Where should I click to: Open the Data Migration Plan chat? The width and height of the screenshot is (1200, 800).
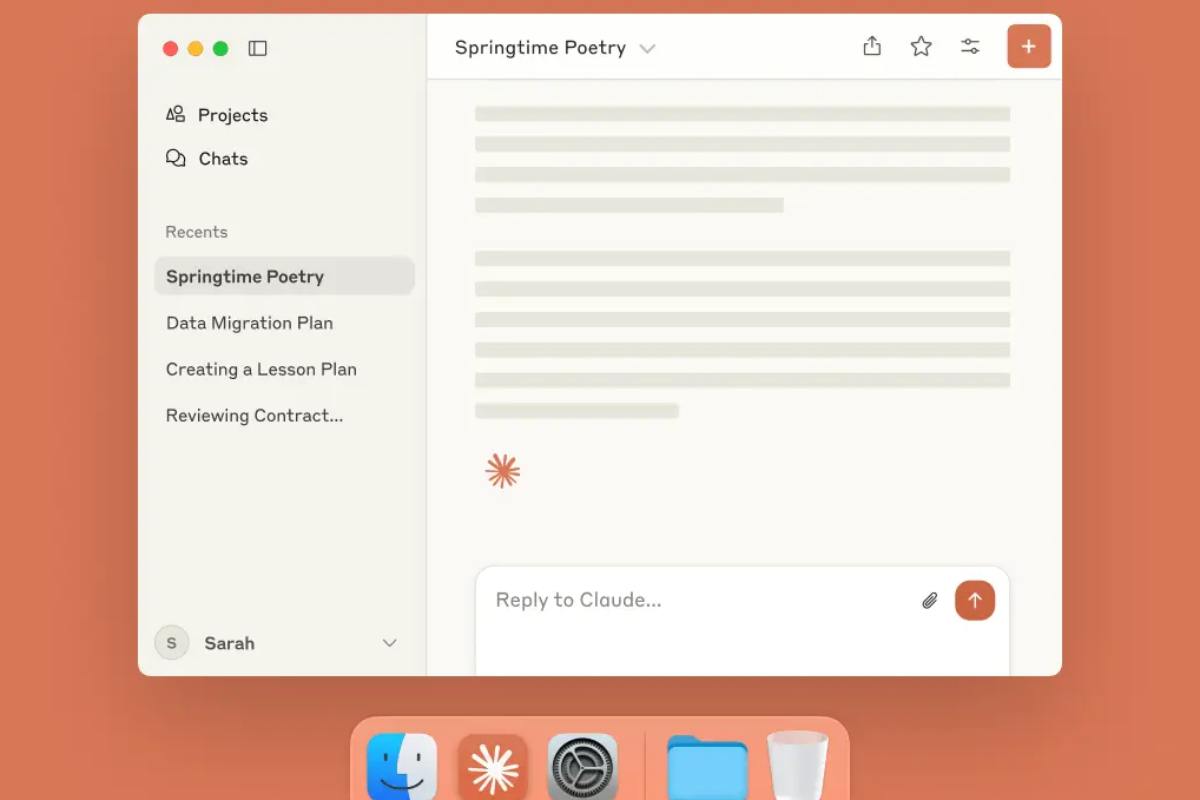pos(249,323)
